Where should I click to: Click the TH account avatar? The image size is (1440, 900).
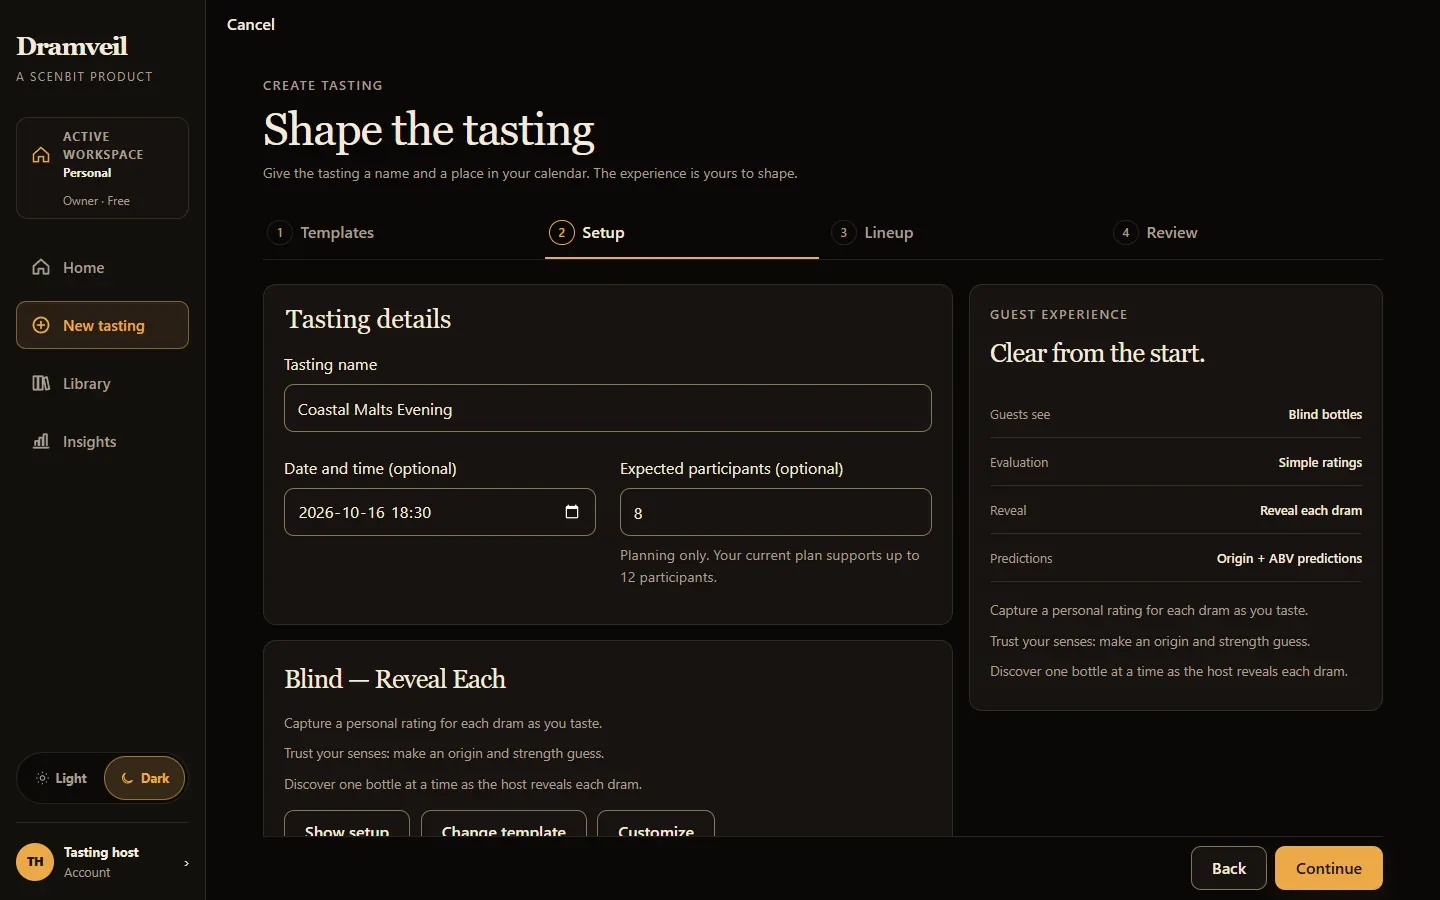click(x=35, y=862)
